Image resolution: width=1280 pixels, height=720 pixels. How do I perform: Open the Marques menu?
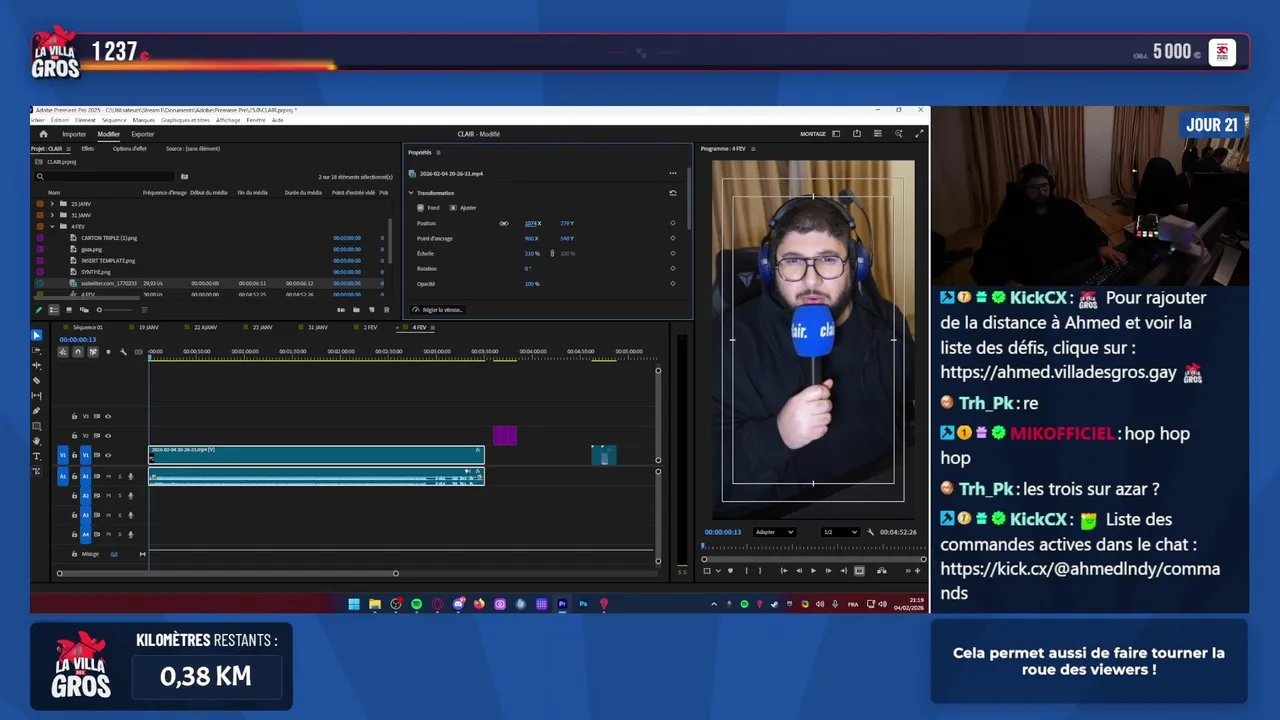coord(144,120)
